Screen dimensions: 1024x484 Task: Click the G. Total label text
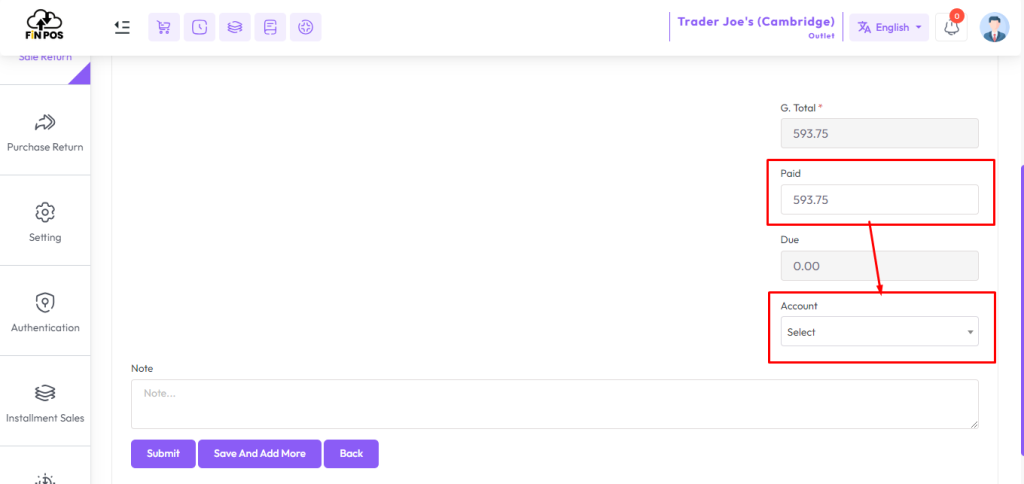(x=801, y=107)
